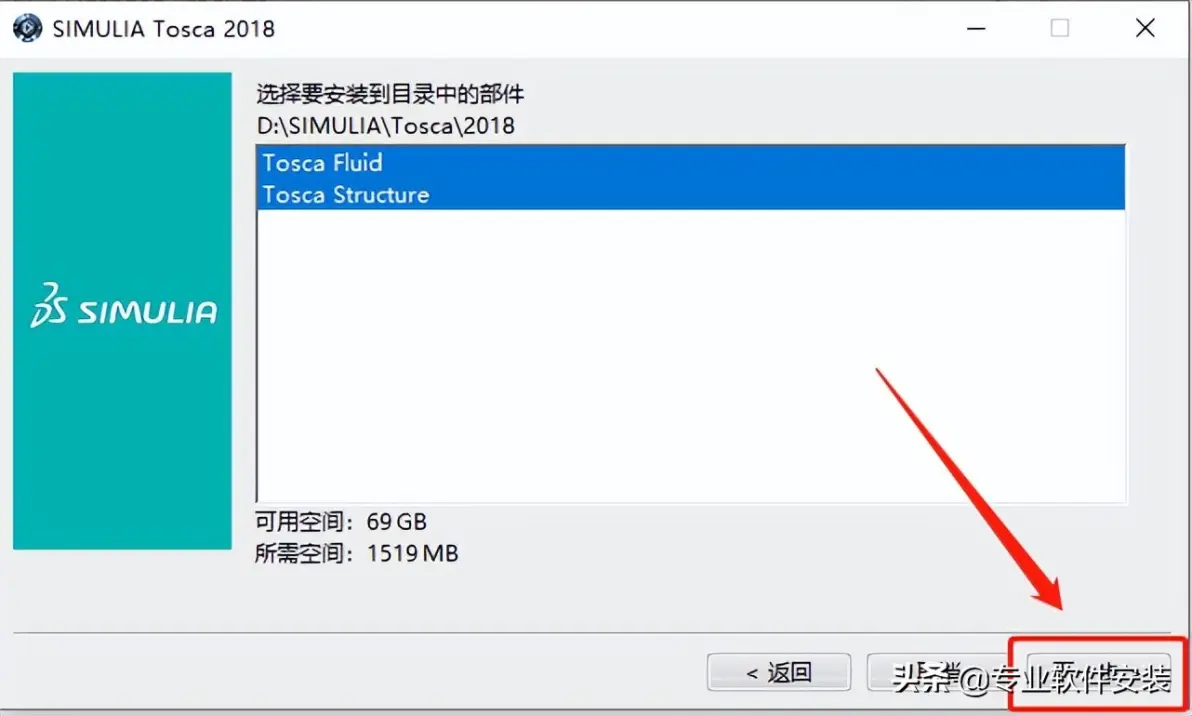Select the Tosca Fluid component
This screenshot has height=716, width=1192.
pos(690,162)
